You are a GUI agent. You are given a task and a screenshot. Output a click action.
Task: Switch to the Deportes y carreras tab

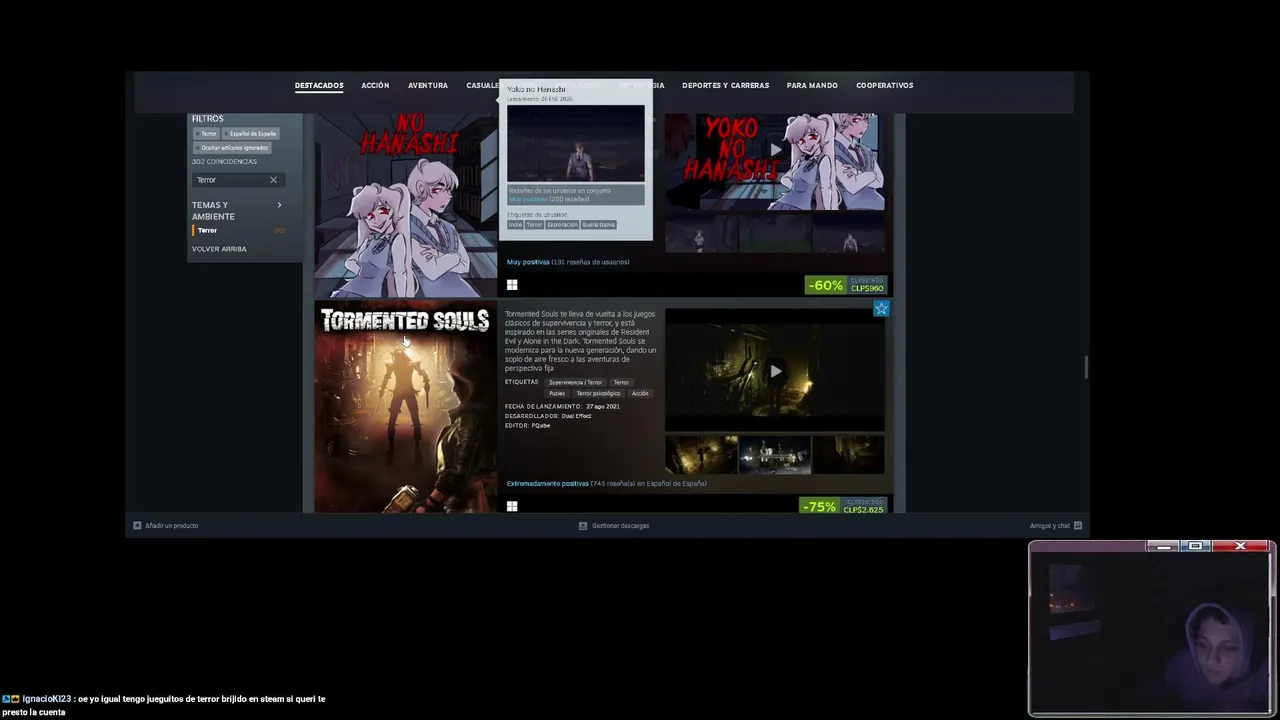point(726,86)
